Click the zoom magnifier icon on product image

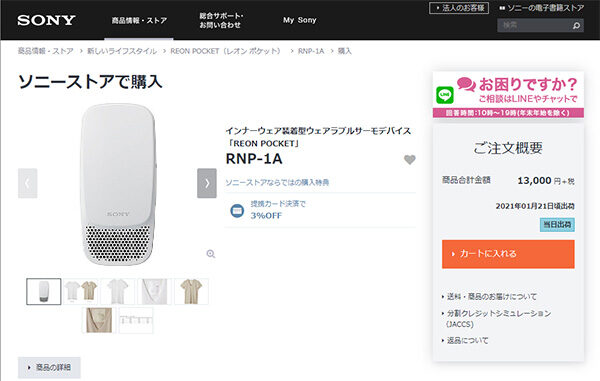pyautogui.click(x=211, y=254)
